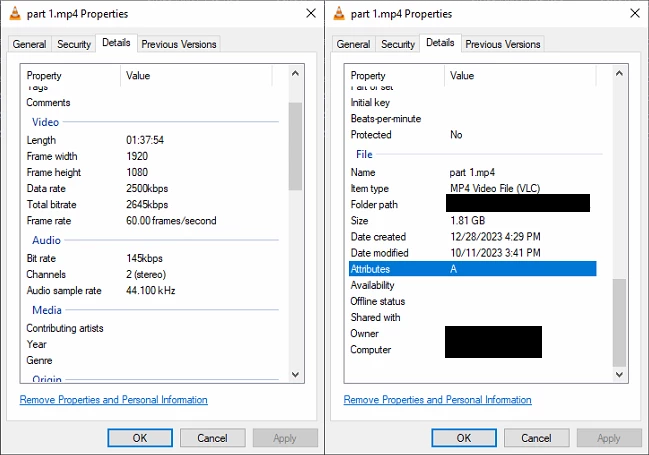The height and width of the screenshot is (455, 649).
Task: Click Cancel in the left Properties window
Action: [212, 438]
